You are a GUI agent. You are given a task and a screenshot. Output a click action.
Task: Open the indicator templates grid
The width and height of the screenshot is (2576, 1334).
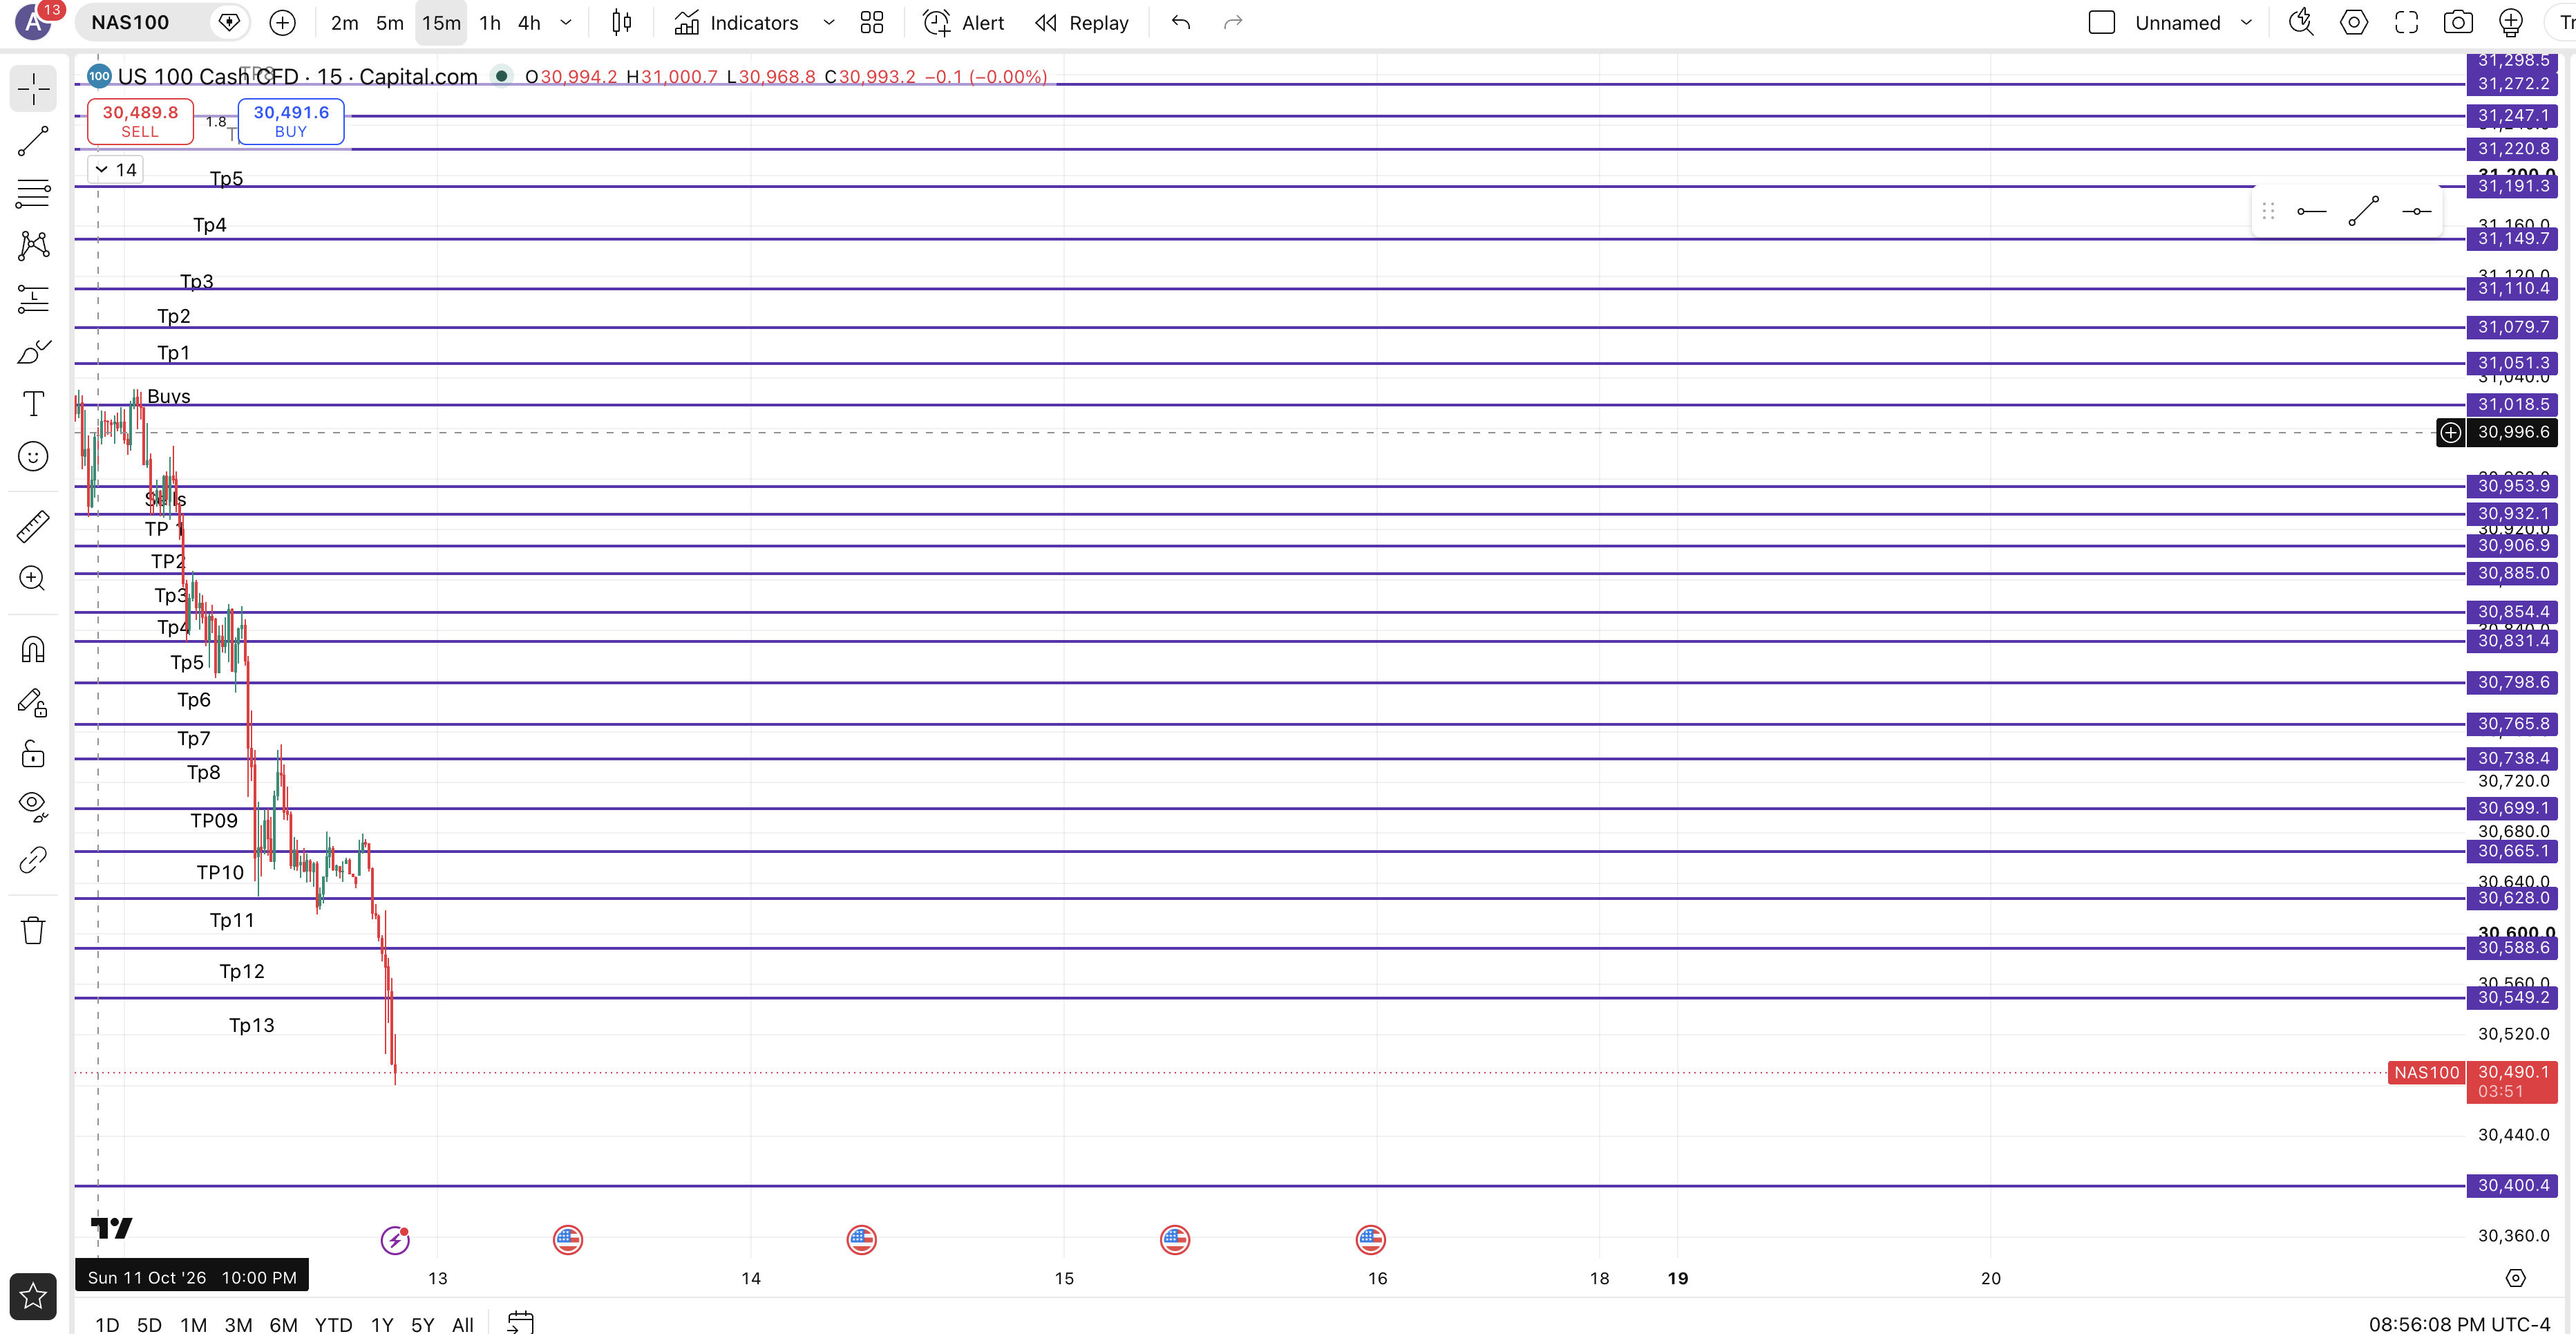point(872,22)
